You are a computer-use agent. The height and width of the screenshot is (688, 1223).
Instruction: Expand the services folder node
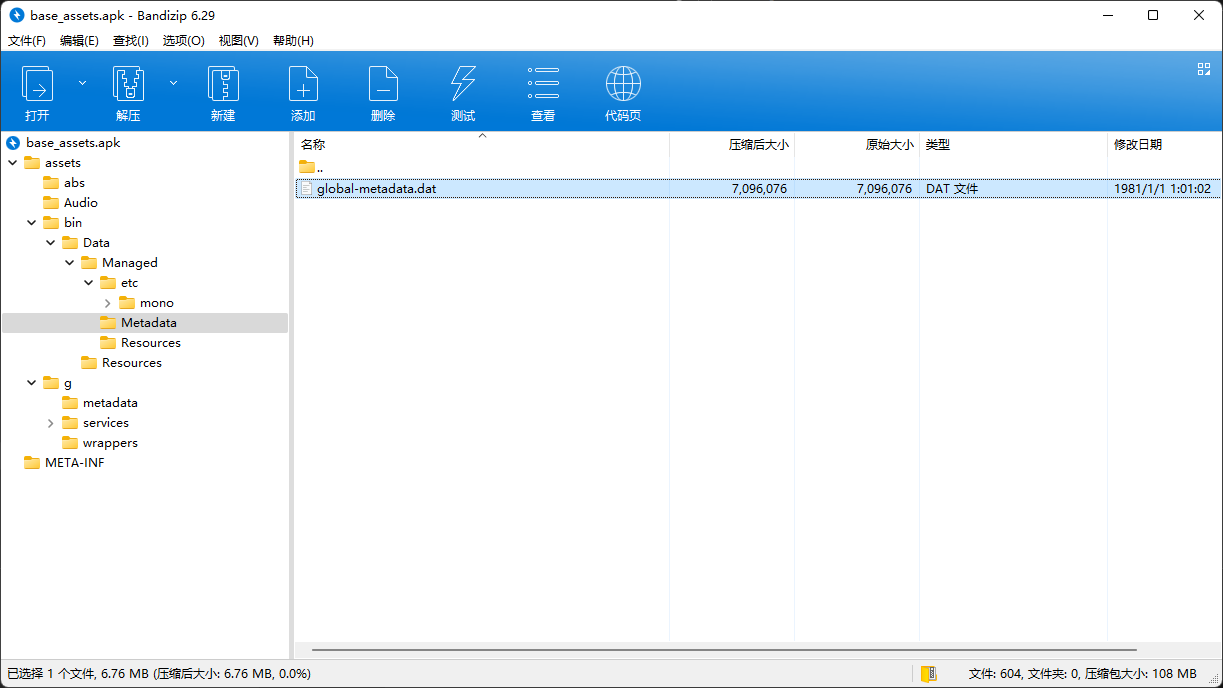[51, 423]
